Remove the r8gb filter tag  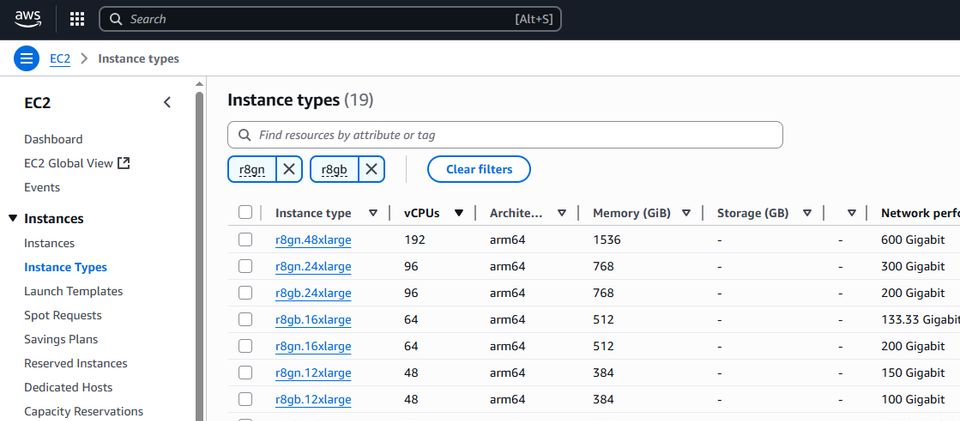click(371, 169)
